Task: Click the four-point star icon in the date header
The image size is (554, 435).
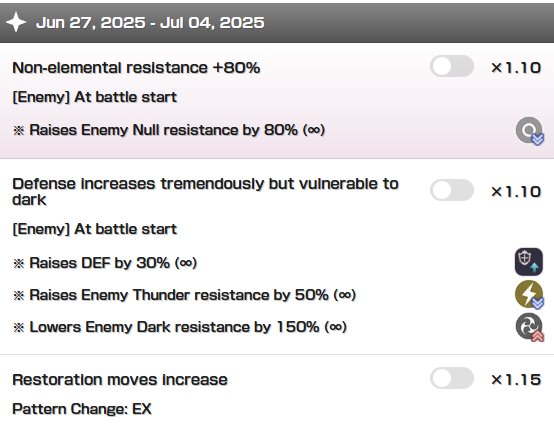Action: [16, 22]
